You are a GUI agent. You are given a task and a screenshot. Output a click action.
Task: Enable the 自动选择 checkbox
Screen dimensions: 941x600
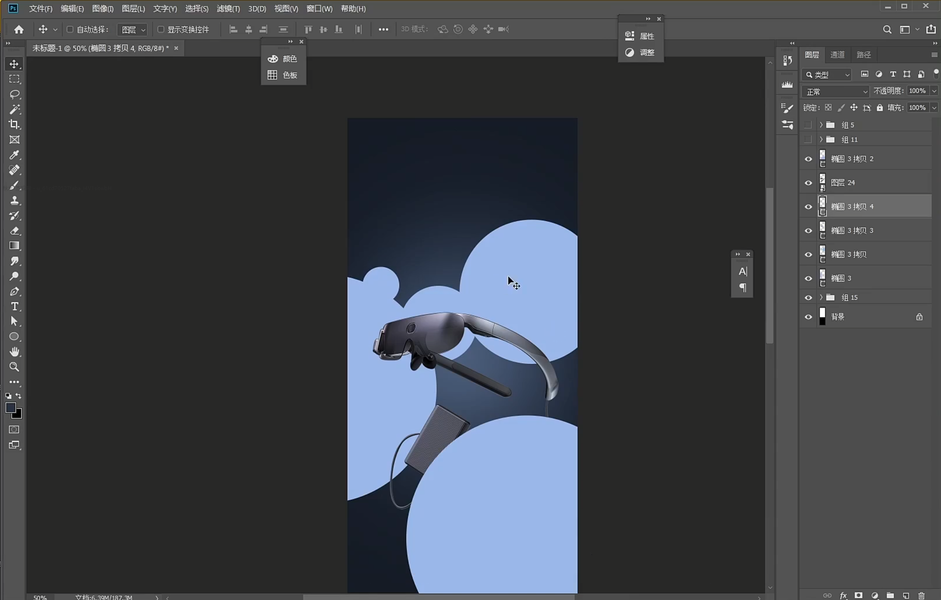tap(70, 29)
